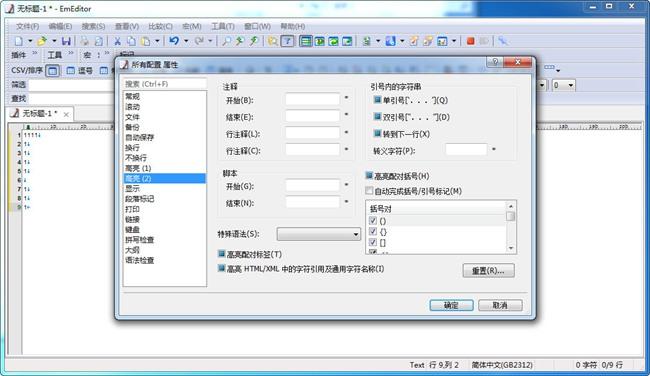Open dropdown arrow next to New icon
The image size is (650, 376).
[30, 41]
